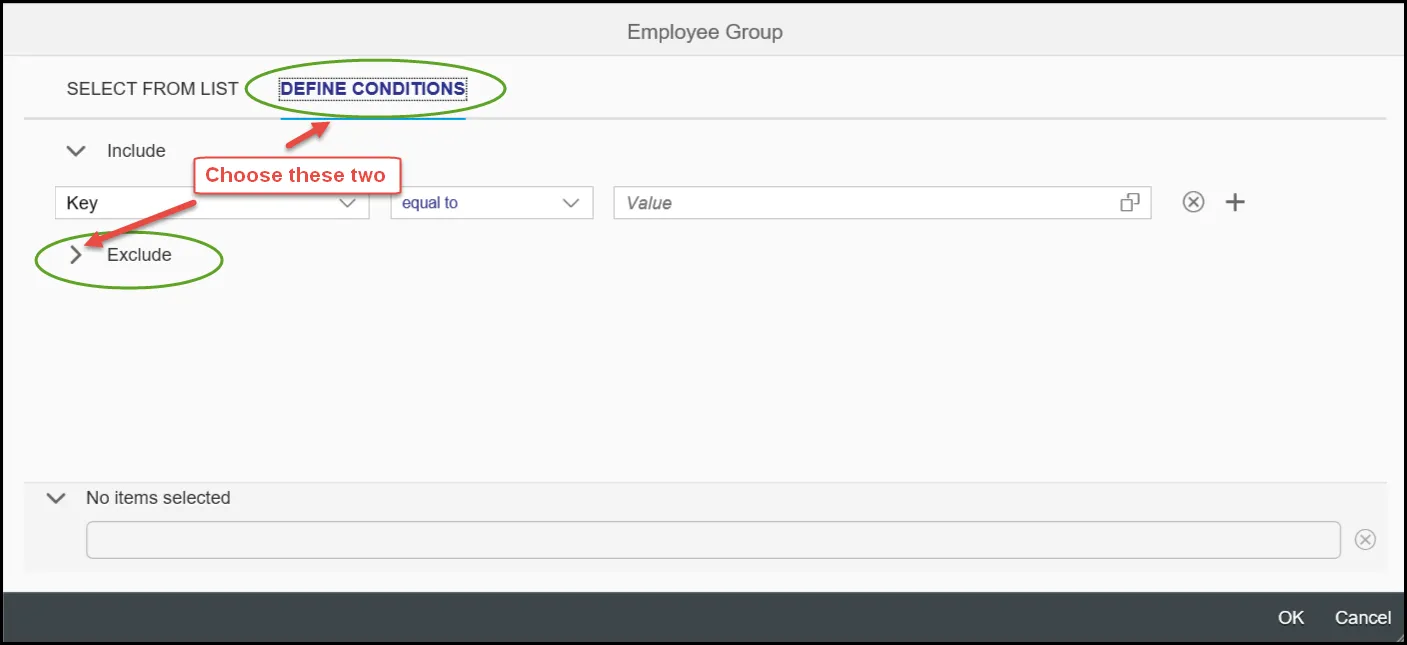Click the value help icon in Value field
This screenshot has width=1407, height=645.
coord(1130,203)
